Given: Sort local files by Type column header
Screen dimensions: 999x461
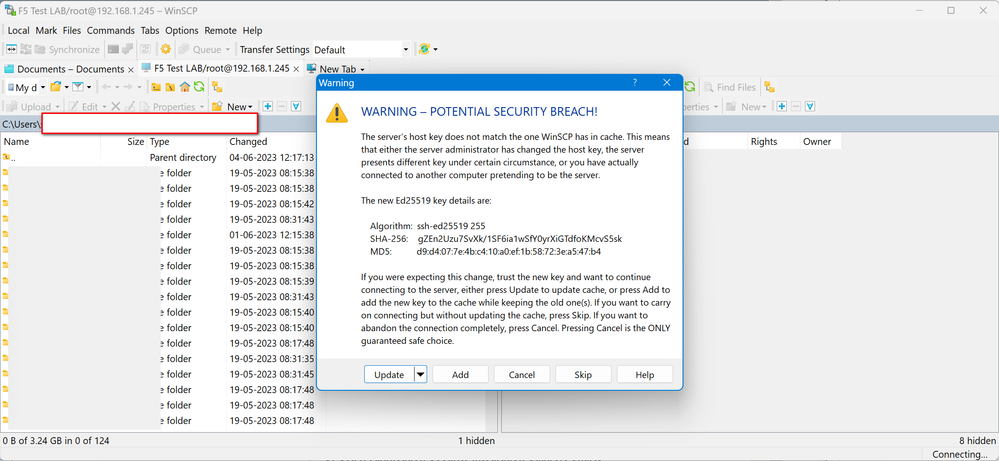Looking at the screenshot, I should click(x=186, y=141).
